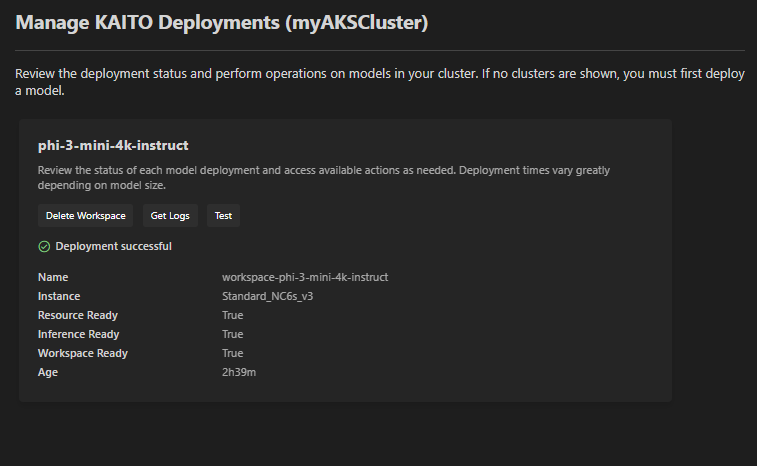Image resolution: width=757 pixels, height=466 pixels.
Task: Click the True value beside Inference Ready
Action: [x=232, y=334]
